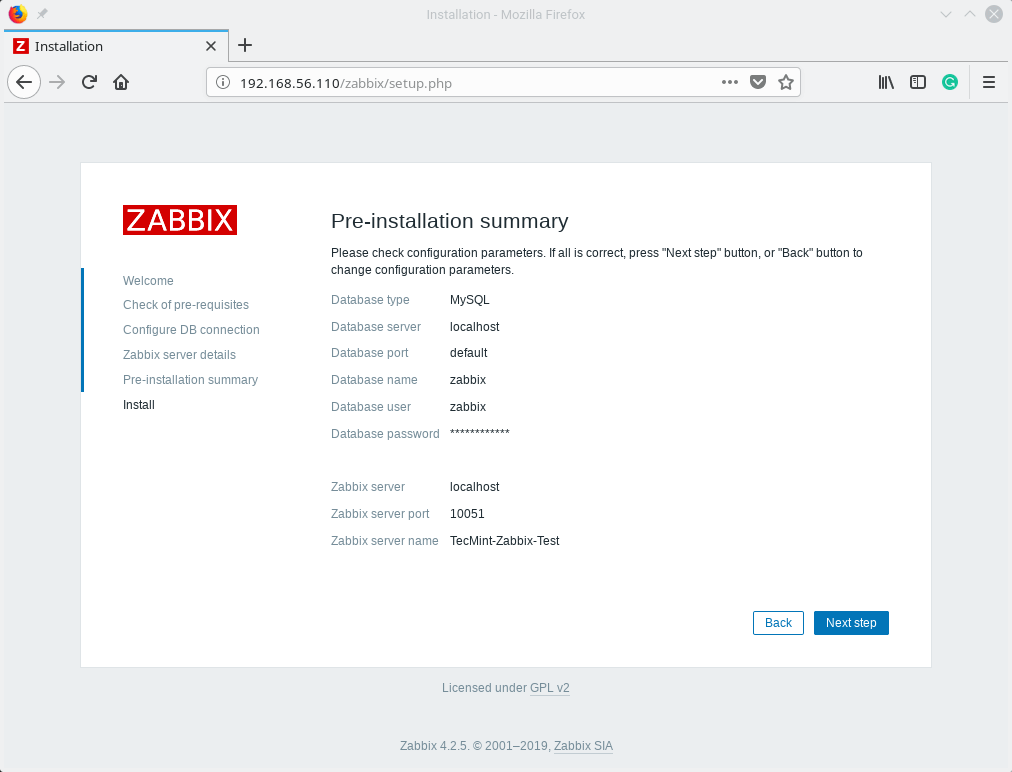This screenshot has width=1012, height=772.
Task: Select Pre-installation summary sidebar step
Action: coord(190,380)
